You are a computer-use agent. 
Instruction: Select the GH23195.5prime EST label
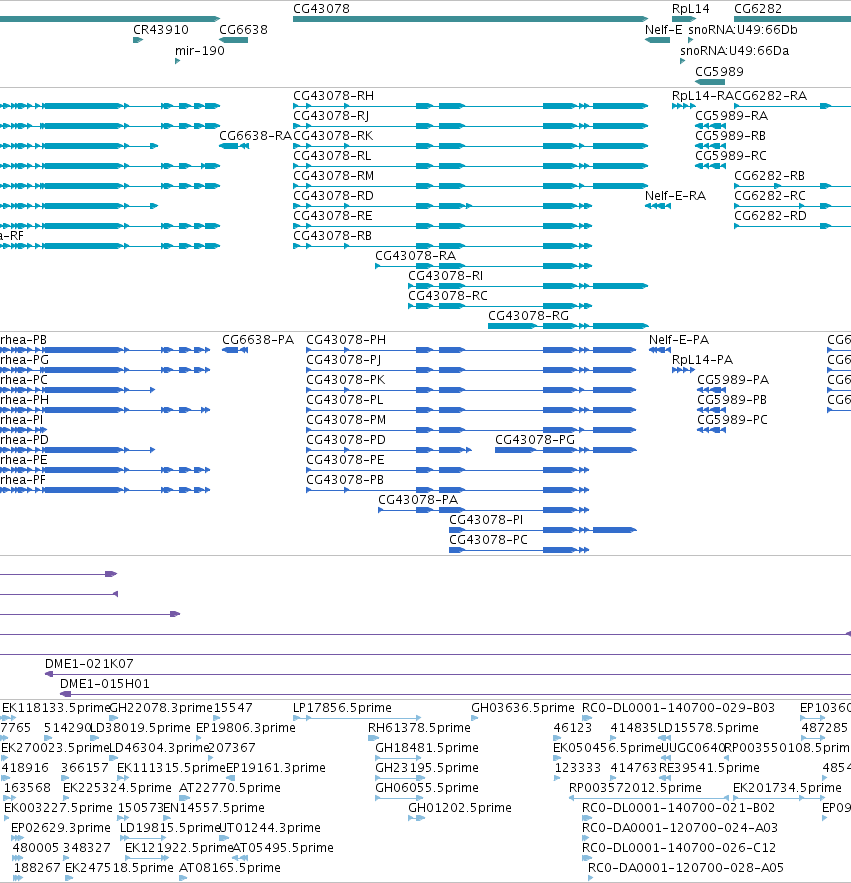427,767
